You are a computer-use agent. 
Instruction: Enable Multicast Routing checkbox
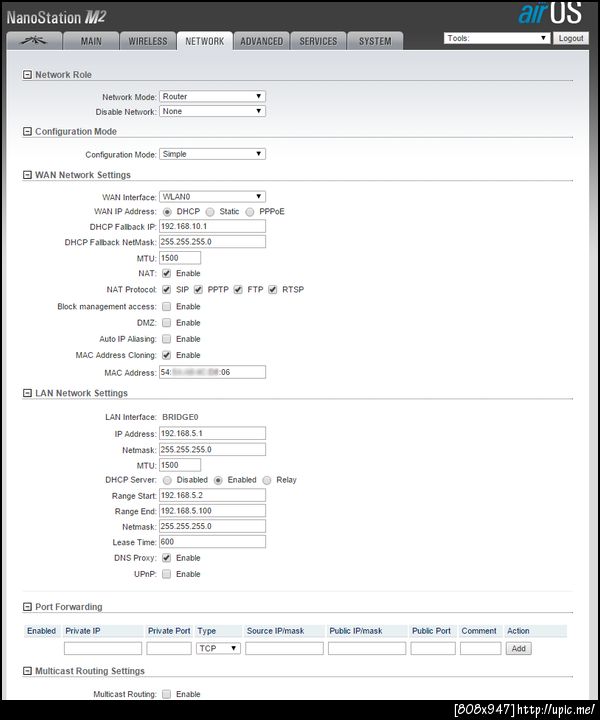pos(167,694)
